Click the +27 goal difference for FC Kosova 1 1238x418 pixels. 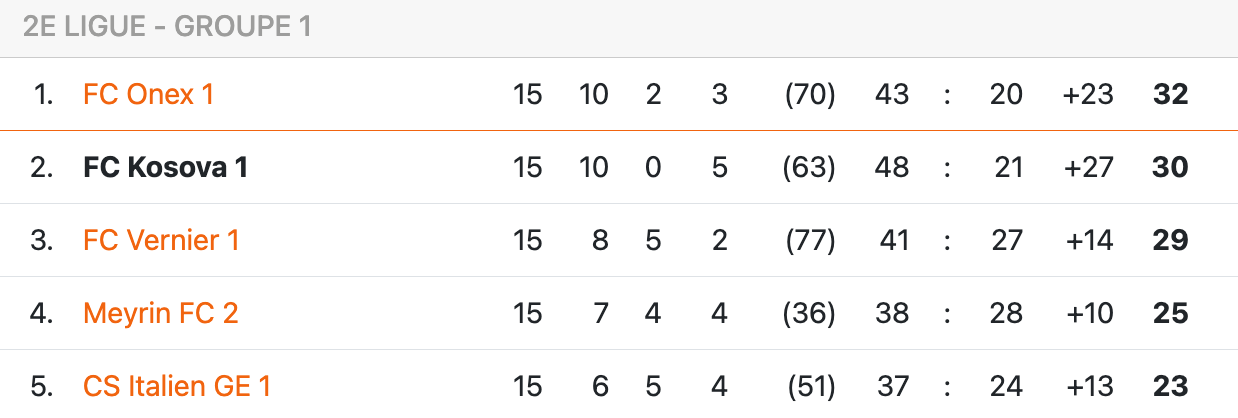tap(1088, 168)
